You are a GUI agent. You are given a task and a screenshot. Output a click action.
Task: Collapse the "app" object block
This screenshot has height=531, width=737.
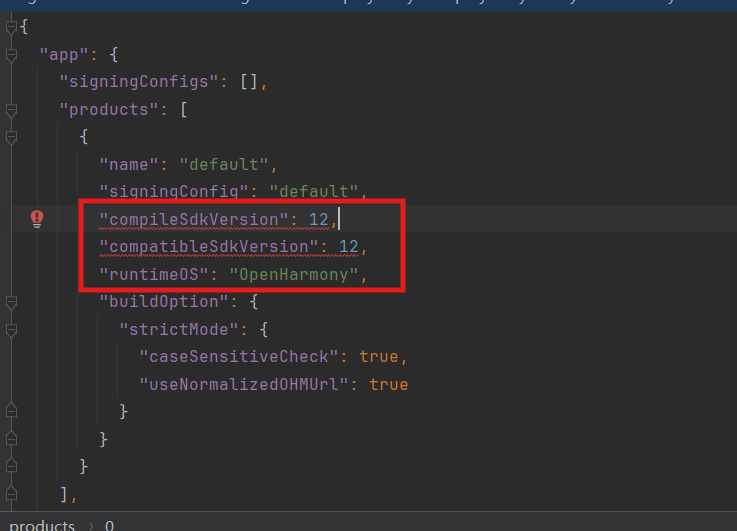(x=11, y=54)
